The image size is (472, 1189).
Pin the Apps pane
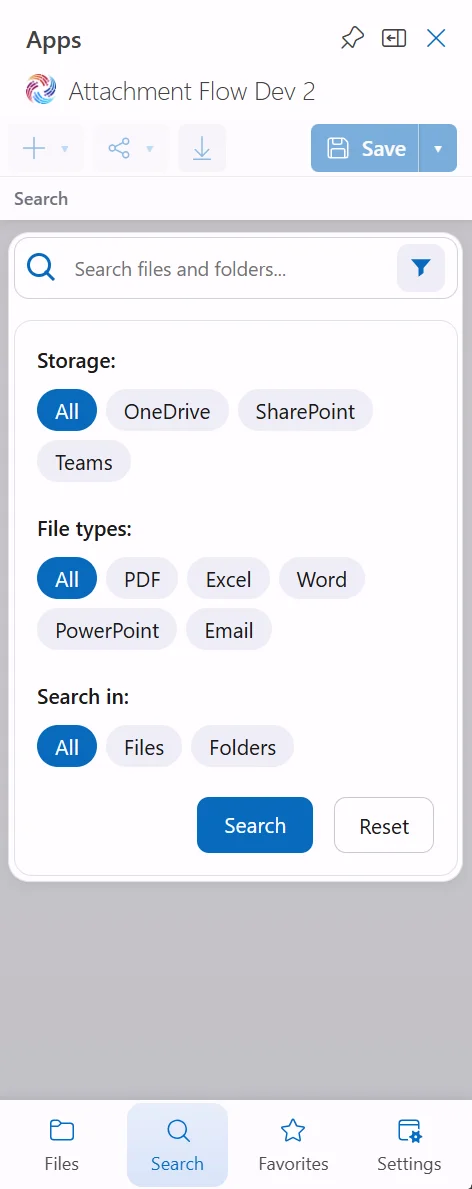coord(352,38)
